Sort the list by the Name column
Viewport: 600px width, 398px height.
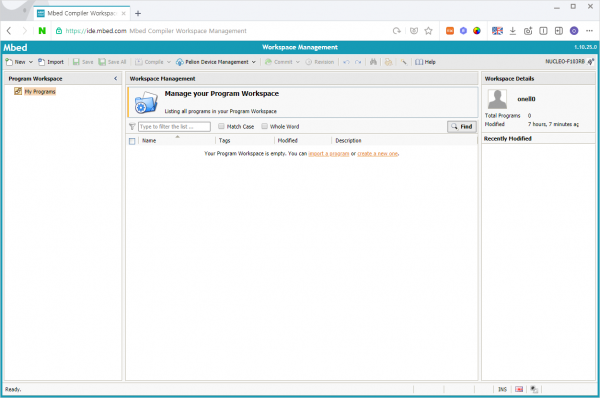[x=149, y=141]
